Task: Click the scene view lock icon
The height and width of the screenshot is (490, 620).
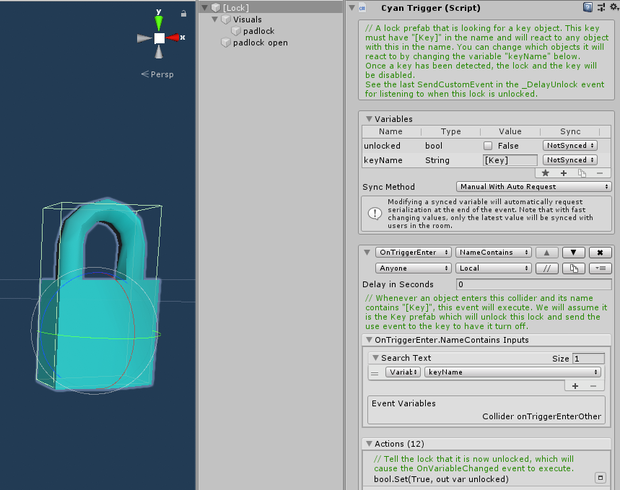Action: pos(183,14)
